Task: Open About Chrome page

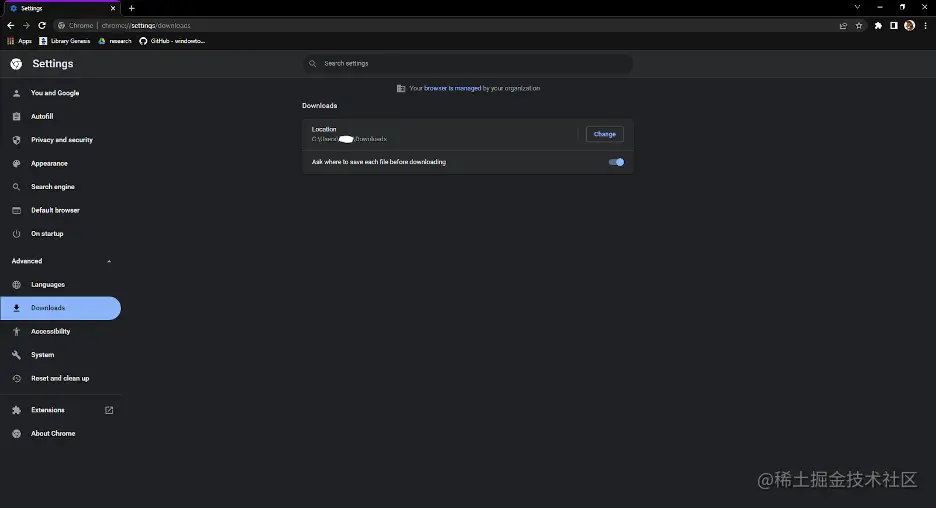Action: [60, 433]
